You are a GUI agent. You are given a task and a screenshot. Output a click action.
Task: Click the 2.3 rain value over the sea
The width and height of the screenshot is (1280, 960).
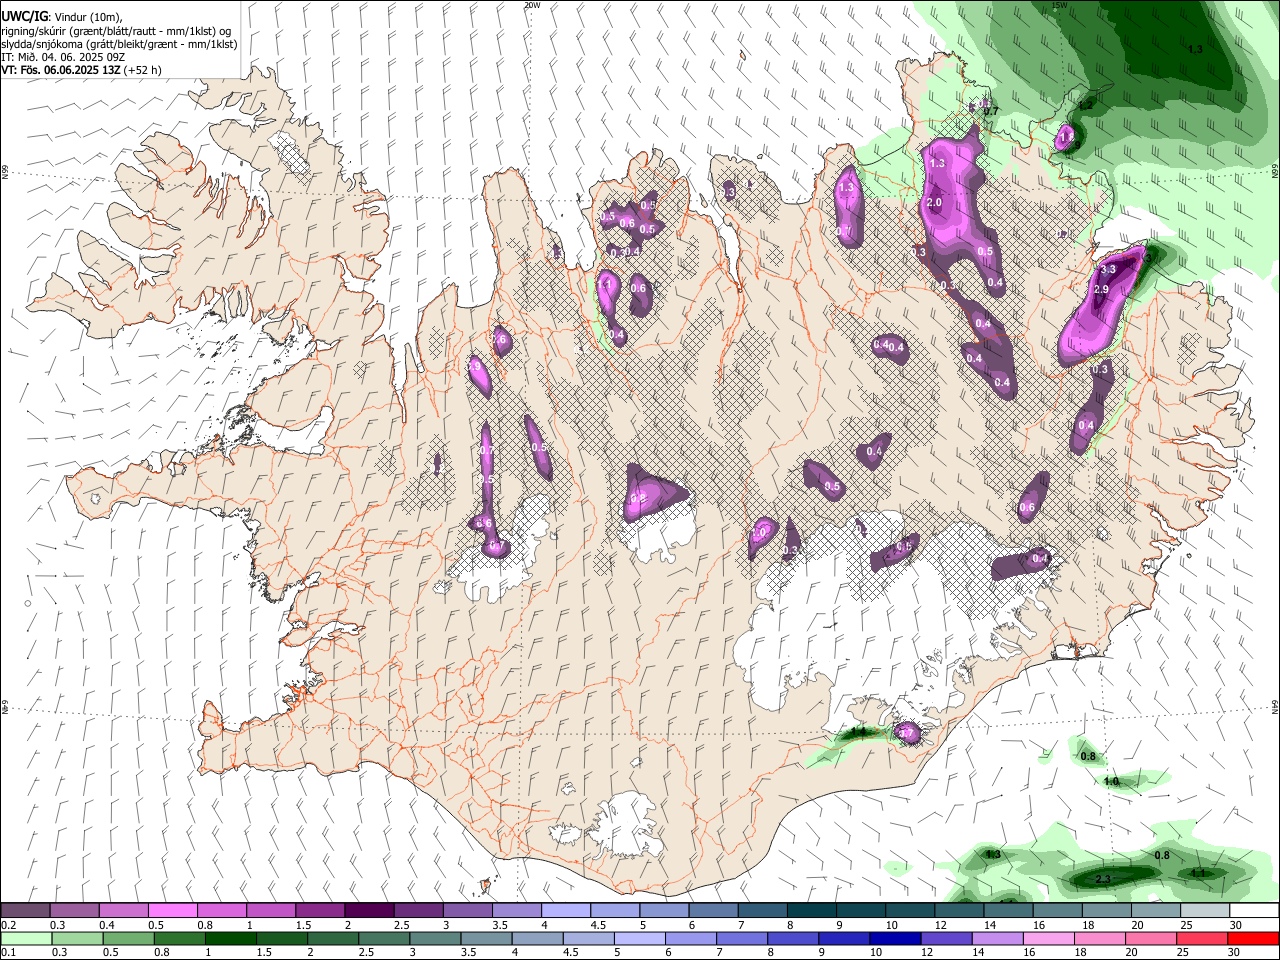1103,879
